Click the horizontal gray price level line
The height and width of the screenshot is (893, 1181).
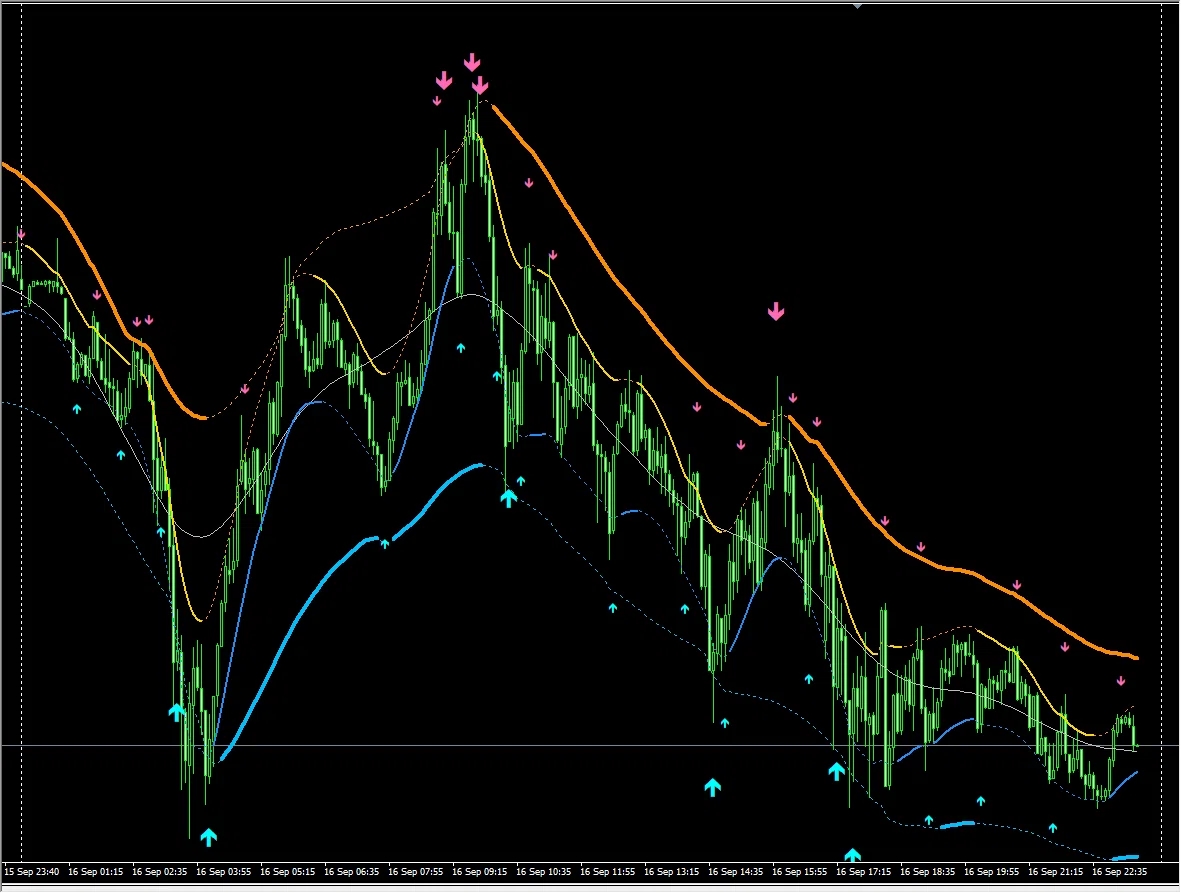click(x=600, y=746)
